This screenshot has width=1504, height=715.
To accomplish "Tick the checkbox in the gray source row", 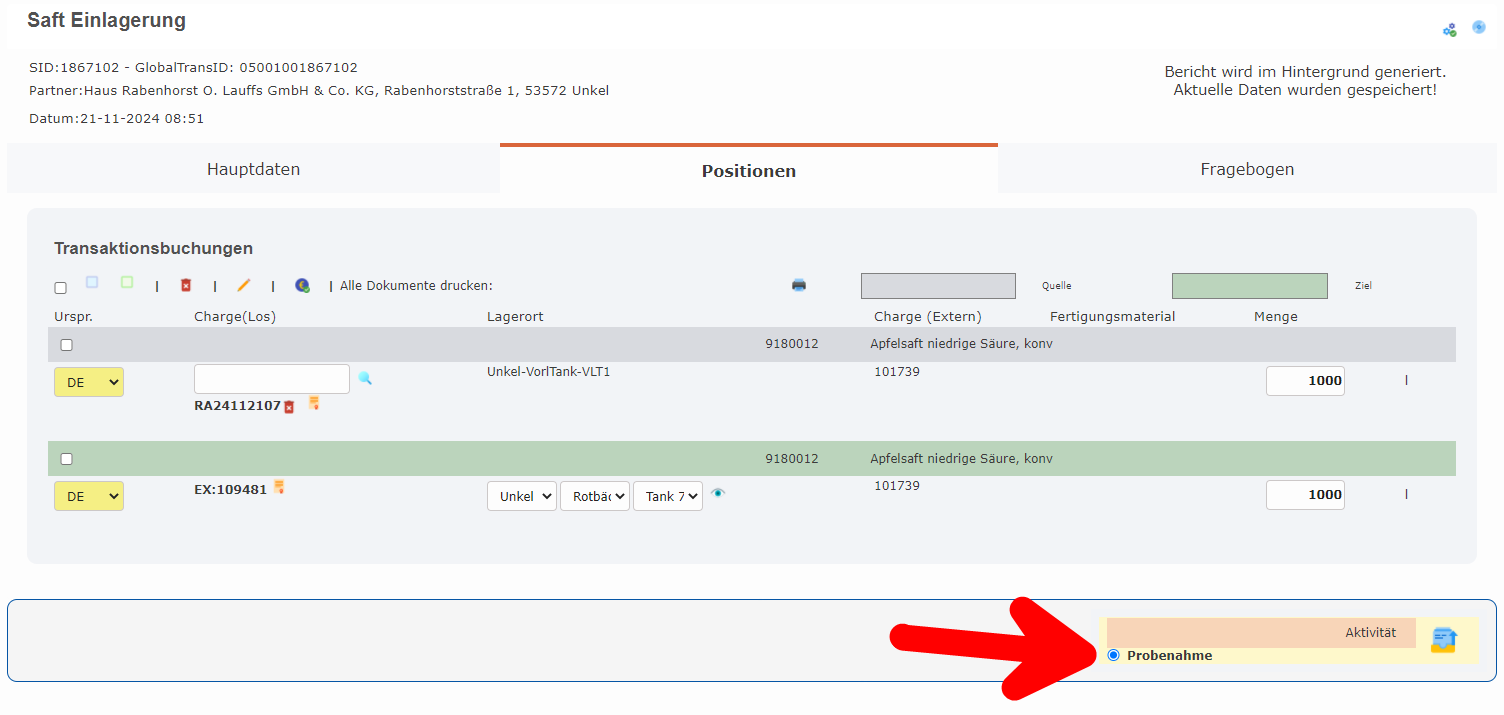I will pyautogui.click(x=67, y=345).
